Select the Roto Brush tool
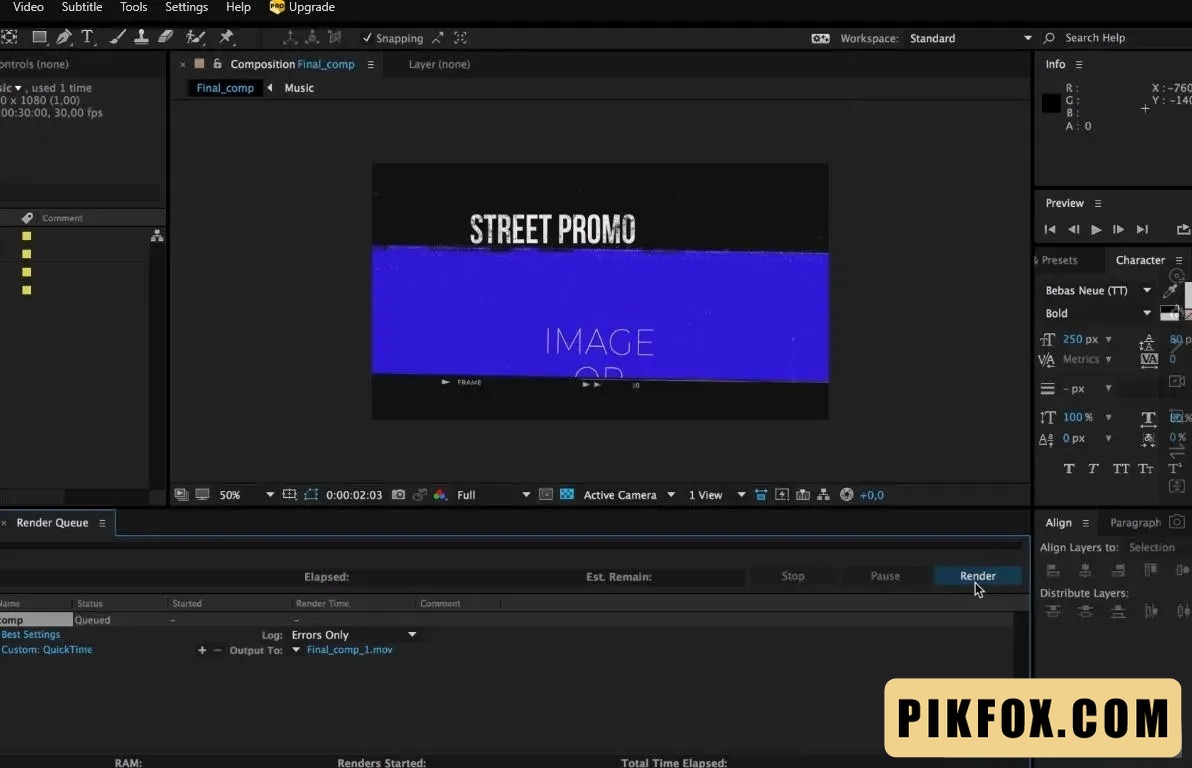1192x768 pixels. tap(195, 37)
